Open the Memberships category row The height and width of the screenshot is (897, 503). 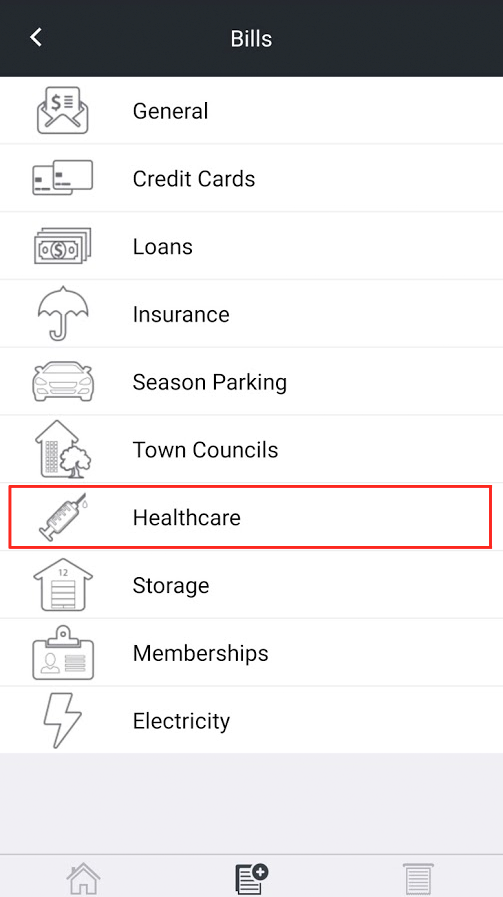pos(251,652)
